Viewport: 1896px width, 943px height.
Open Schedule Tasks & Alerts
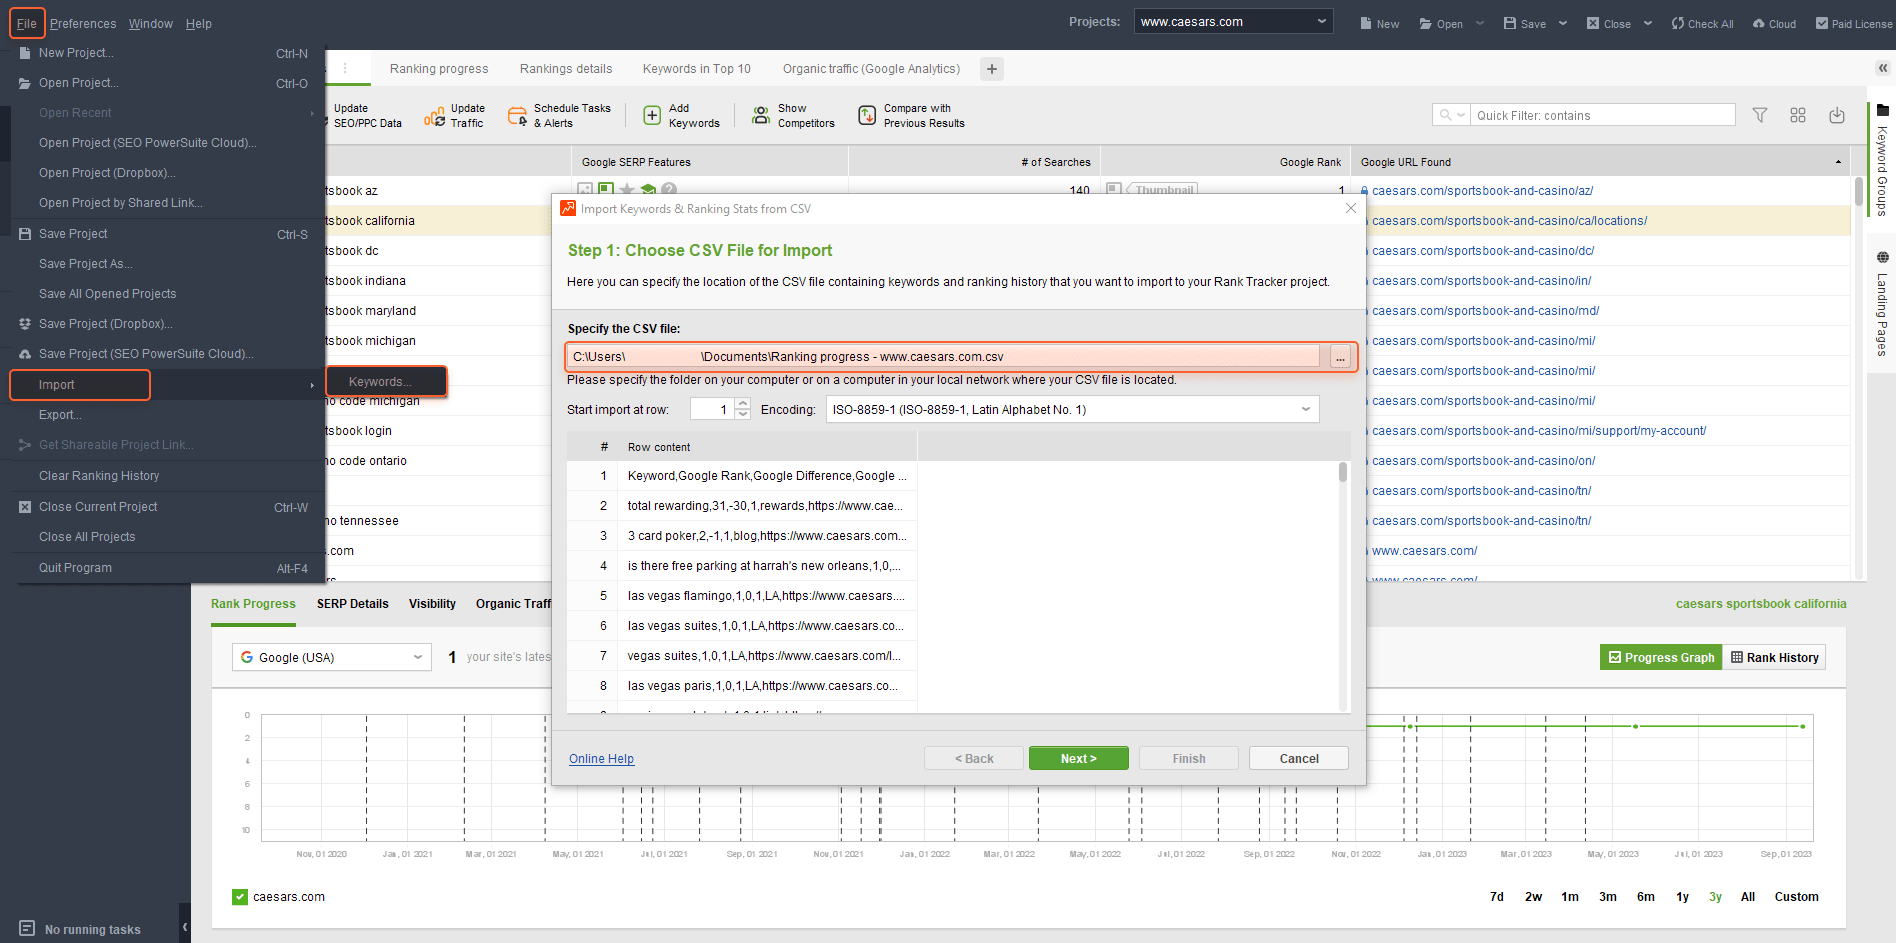559,116
